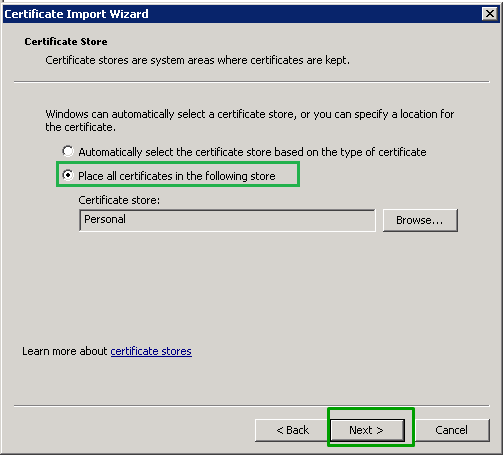Open the certificate stores help link
The height and width of the screenshot is (455, 503).
151,351
